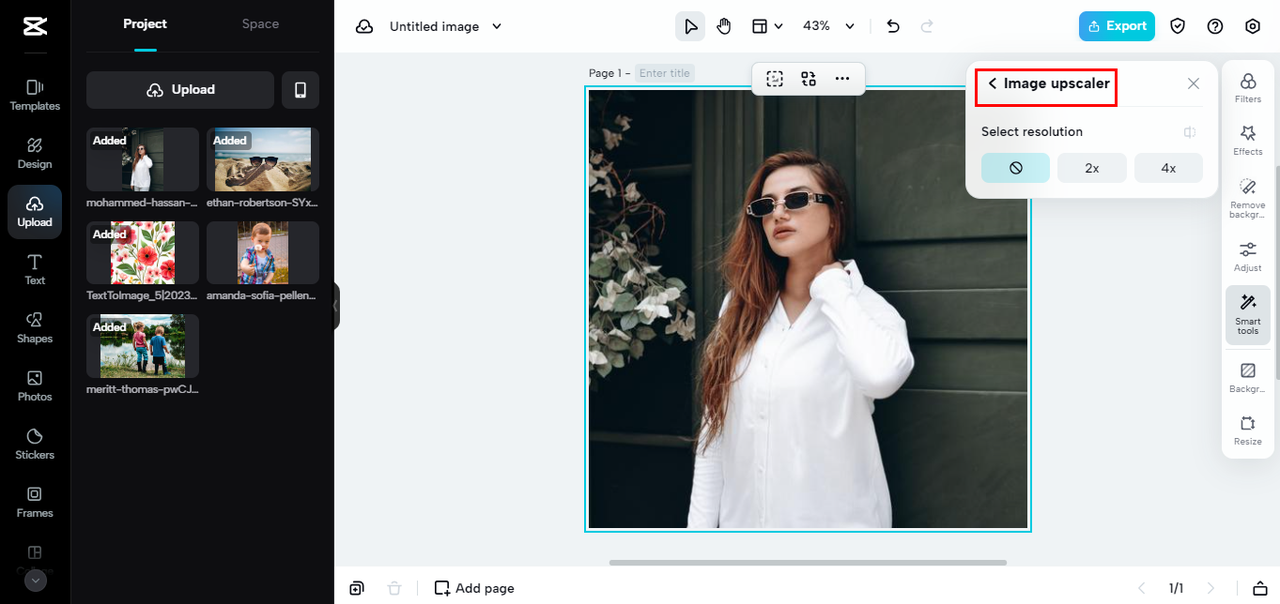The height and width of the screenshot is (604, 1280).
Task: Open the Resize tool
Action: point(1248,430)
